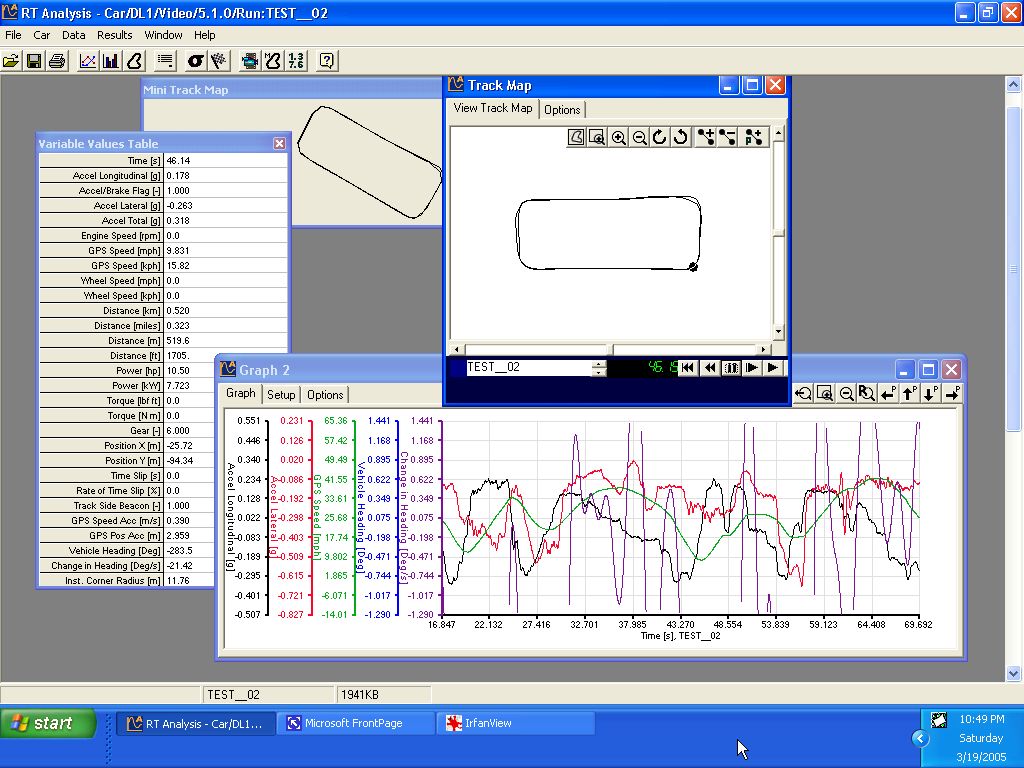Image resolution: width=1024 pixels, height=768 pixels.
Task: Open the Results menu
Action: click(x=115, y=35)
